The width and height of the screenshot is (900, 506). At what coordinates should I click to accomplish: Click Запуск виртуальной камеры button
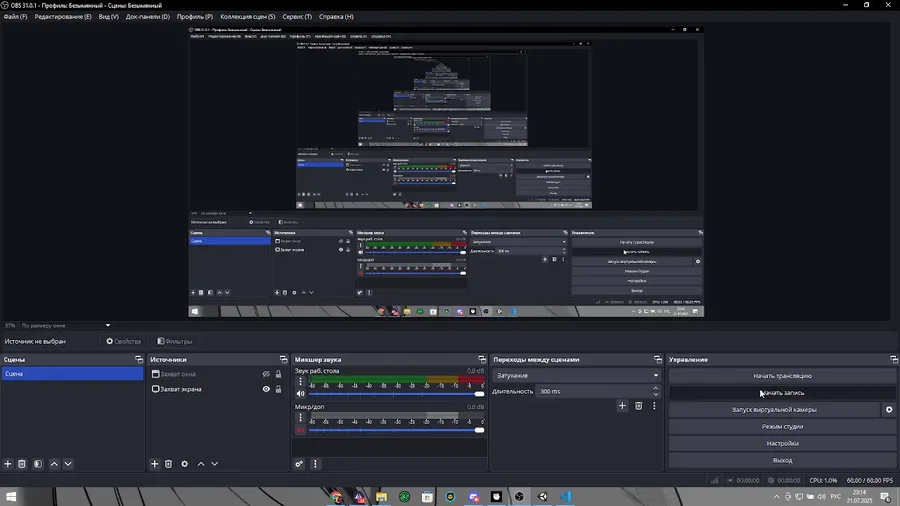click(x=774, y=410)
